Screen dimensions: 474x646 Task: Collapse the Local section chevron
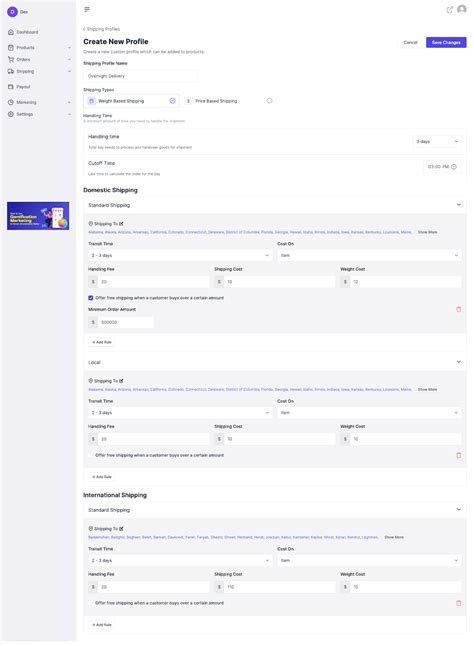(458, 362)
